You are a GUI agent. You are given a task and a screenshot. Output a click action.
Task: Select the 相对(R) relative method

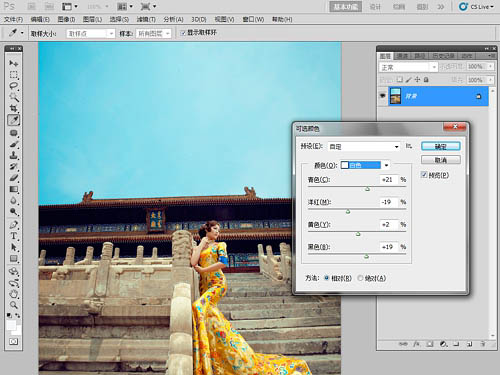pos(326,278)
